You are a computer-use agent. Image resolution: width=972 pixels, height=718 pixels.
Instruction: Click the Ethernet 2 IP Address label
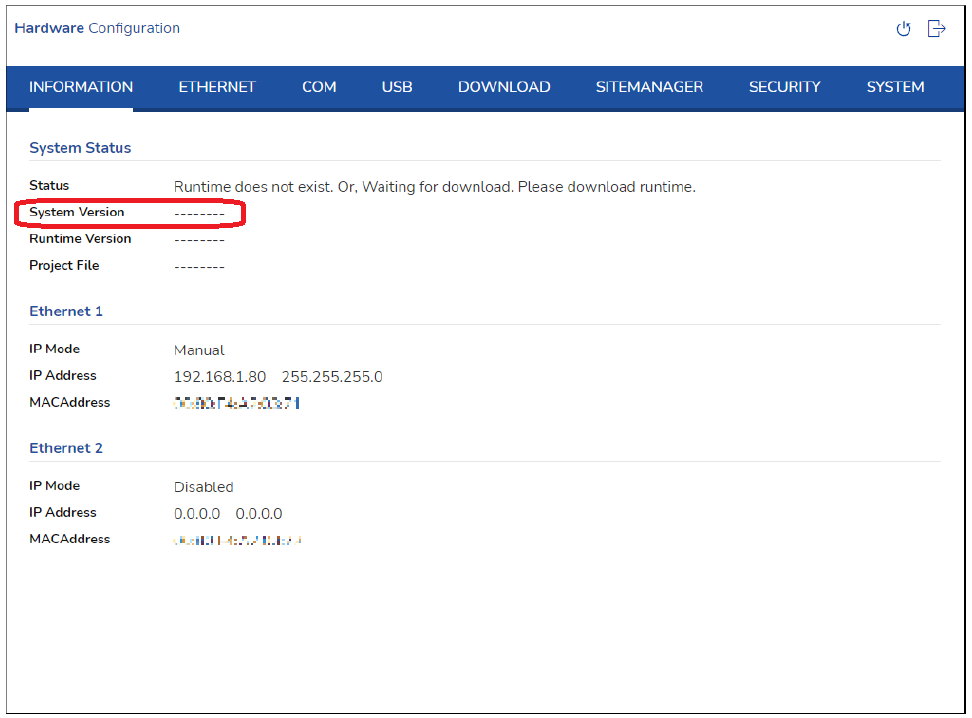coord(63,513)
